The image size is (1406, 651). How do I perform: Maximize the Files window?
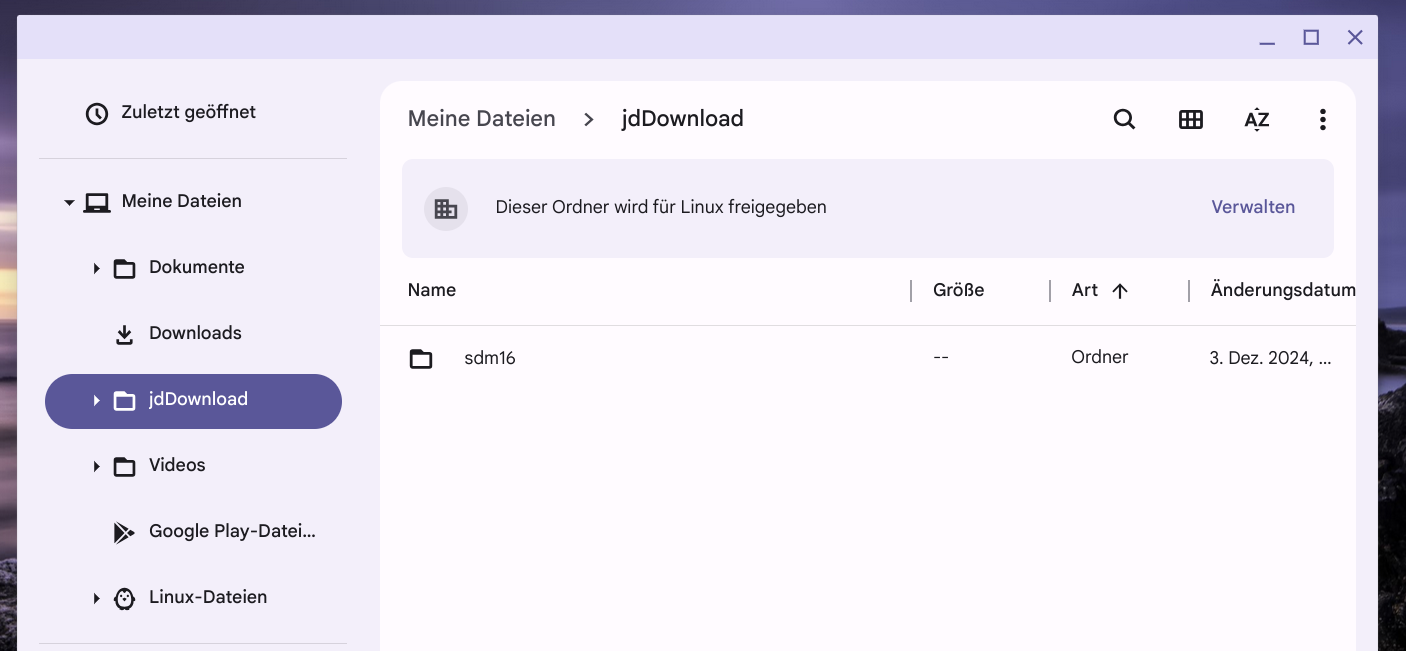point(1310,38)
